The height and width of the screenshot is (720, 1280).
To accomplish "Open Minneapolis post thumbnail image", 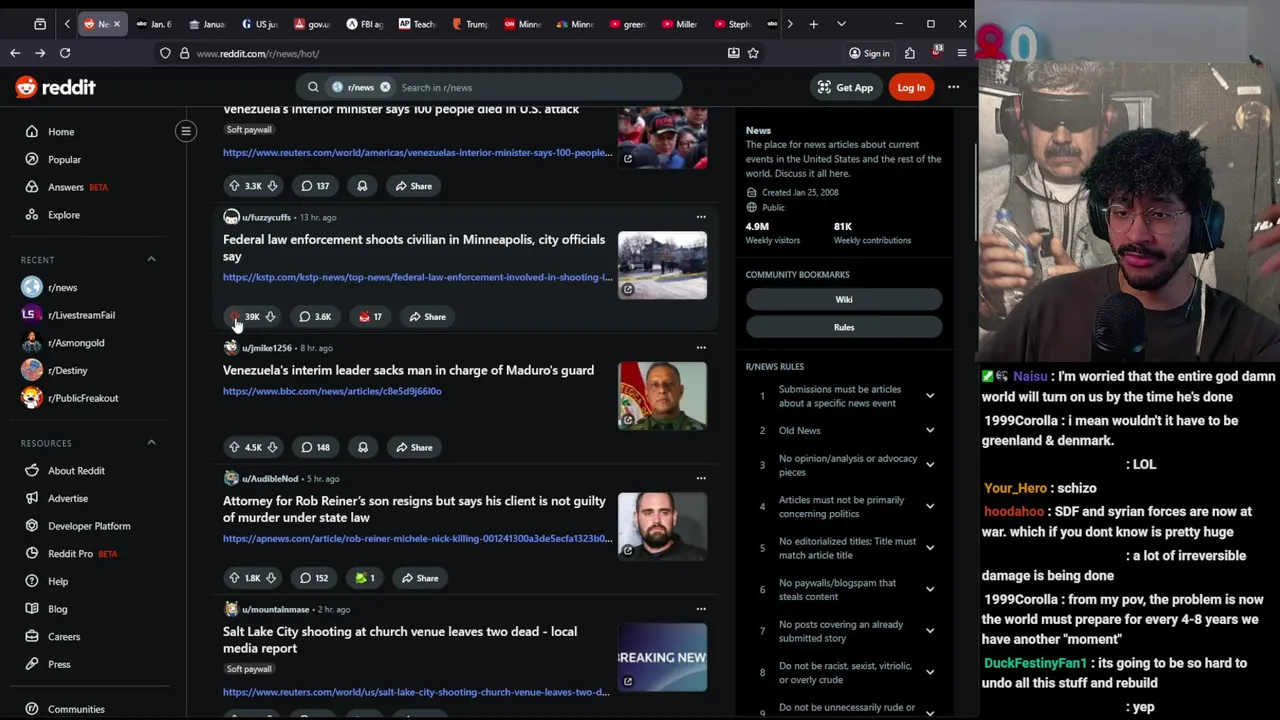I will coord(662,266).
